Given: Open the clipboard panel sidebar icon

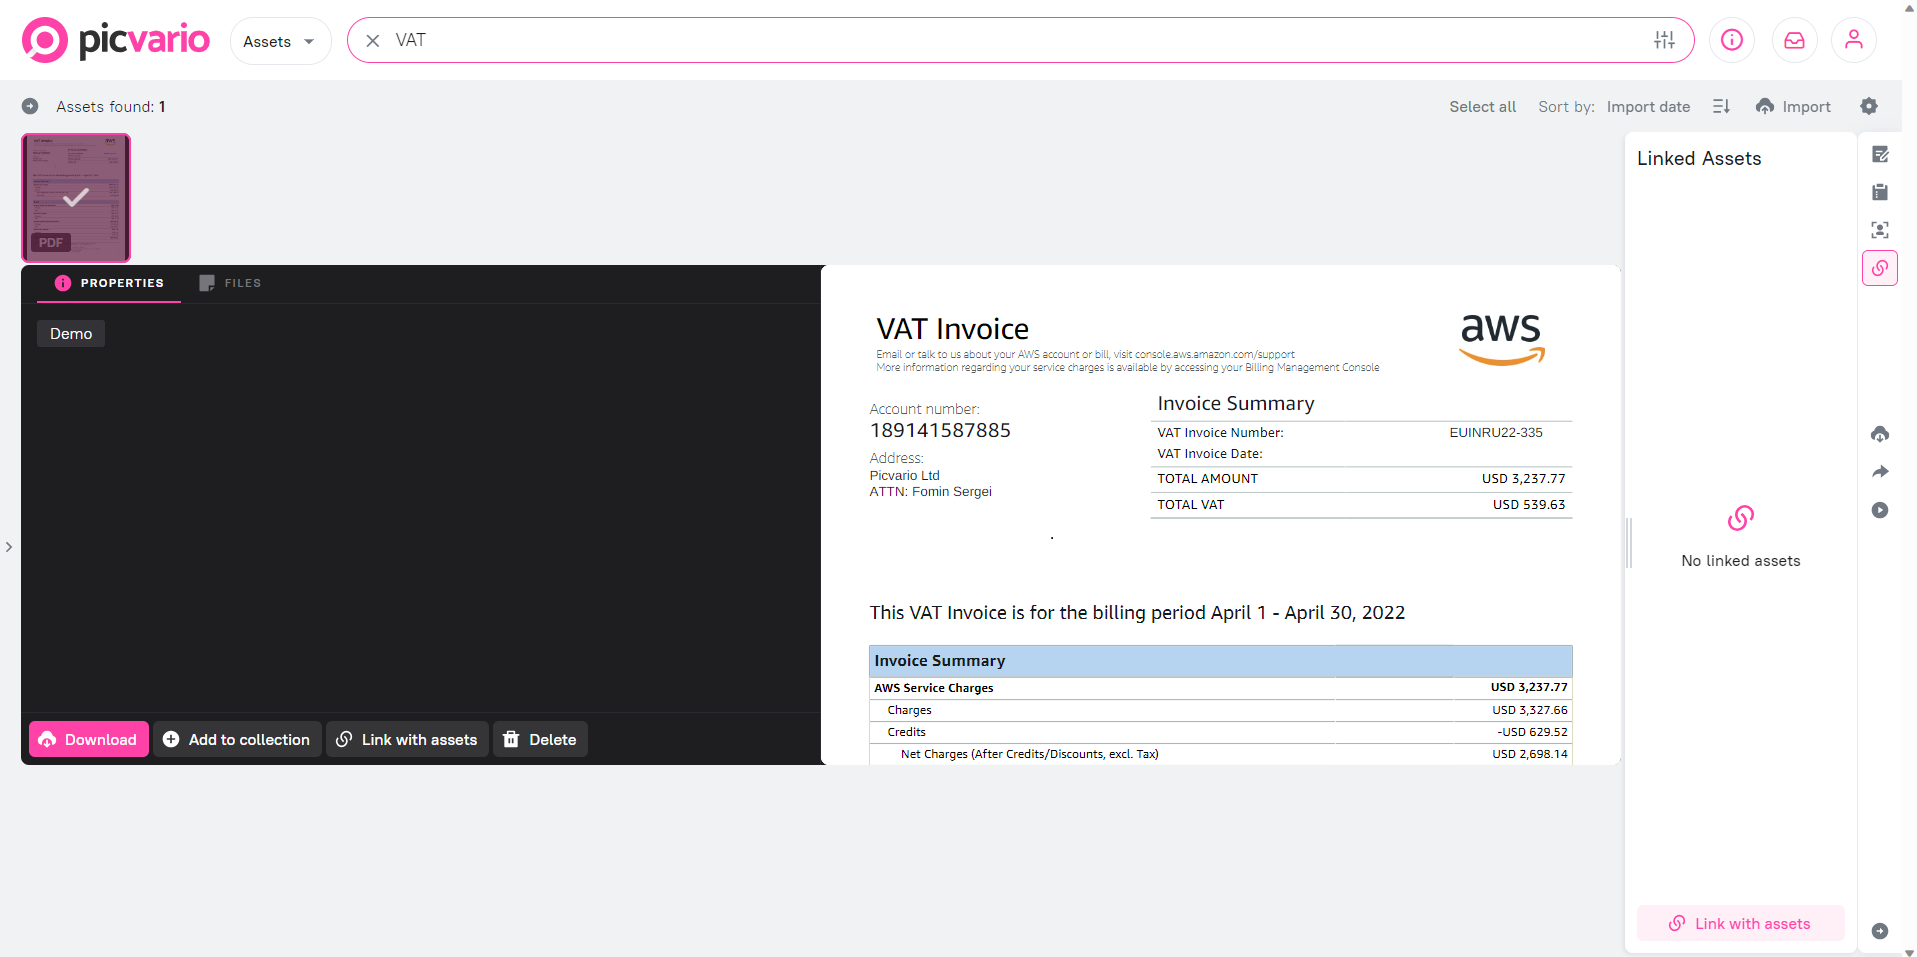Looking at the screenshot, I should pyautogui.click(x=1880, y=192).
